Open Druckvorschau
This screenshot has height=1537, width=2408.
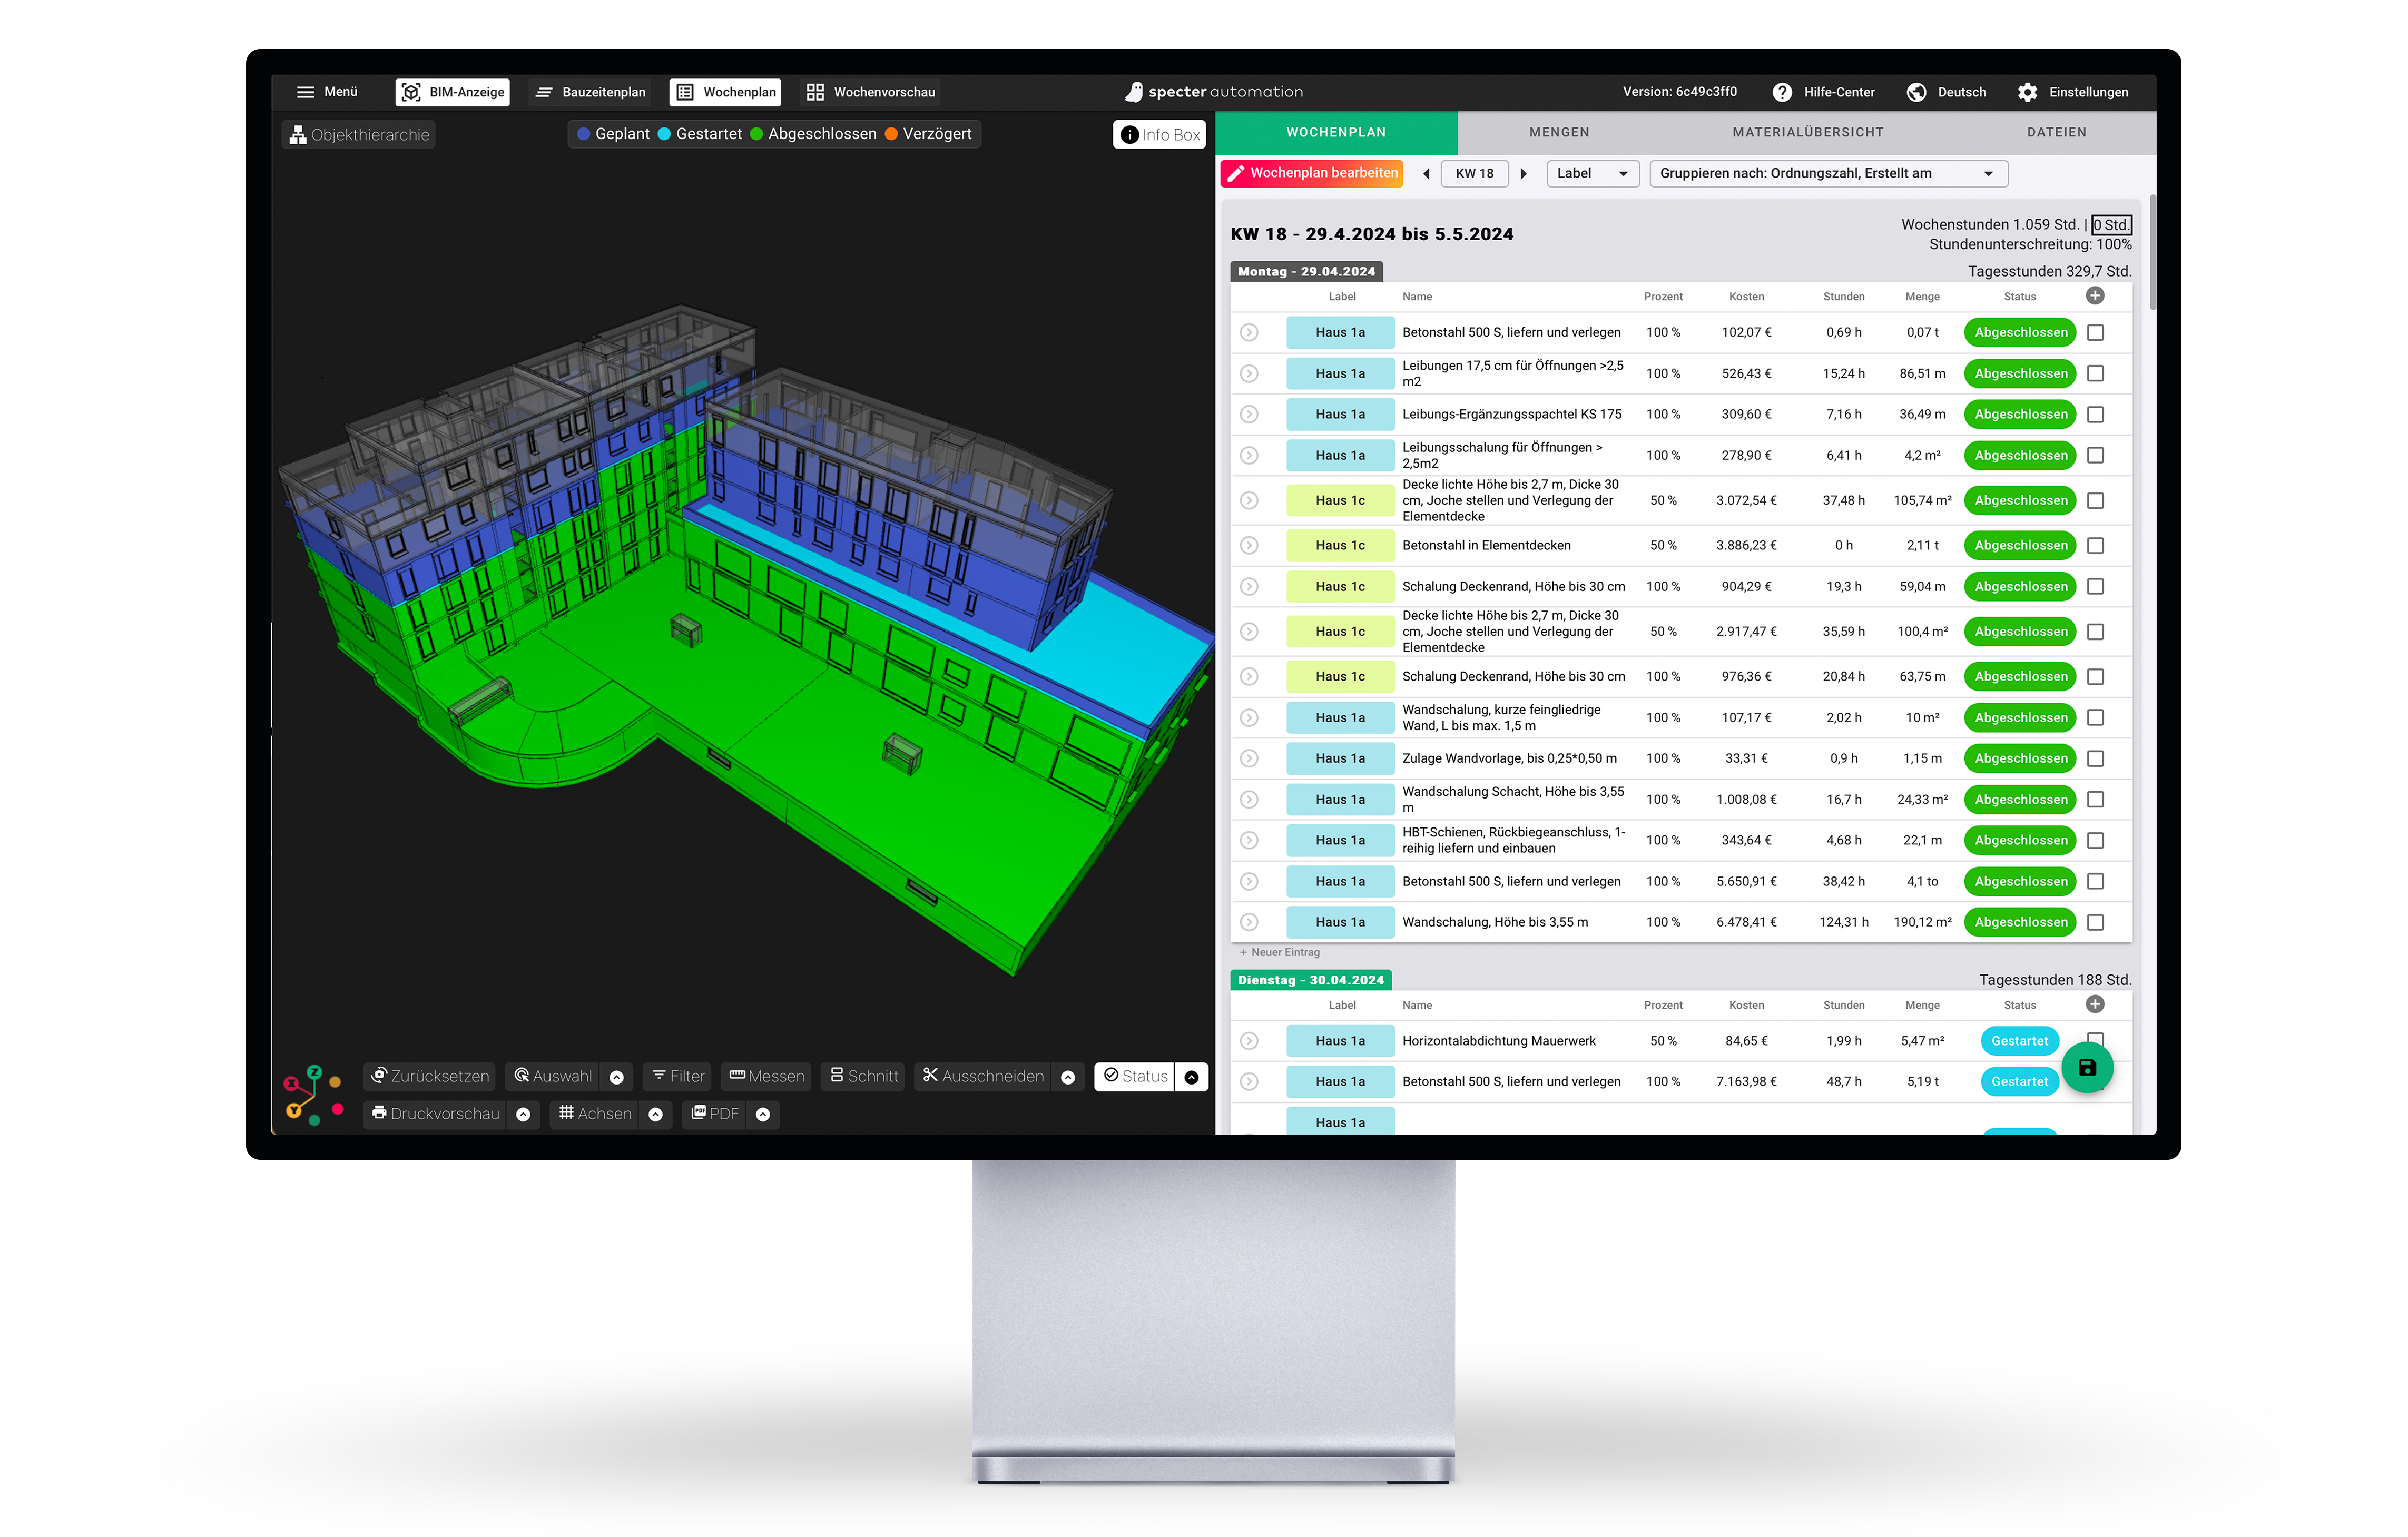pos(435,1115)
